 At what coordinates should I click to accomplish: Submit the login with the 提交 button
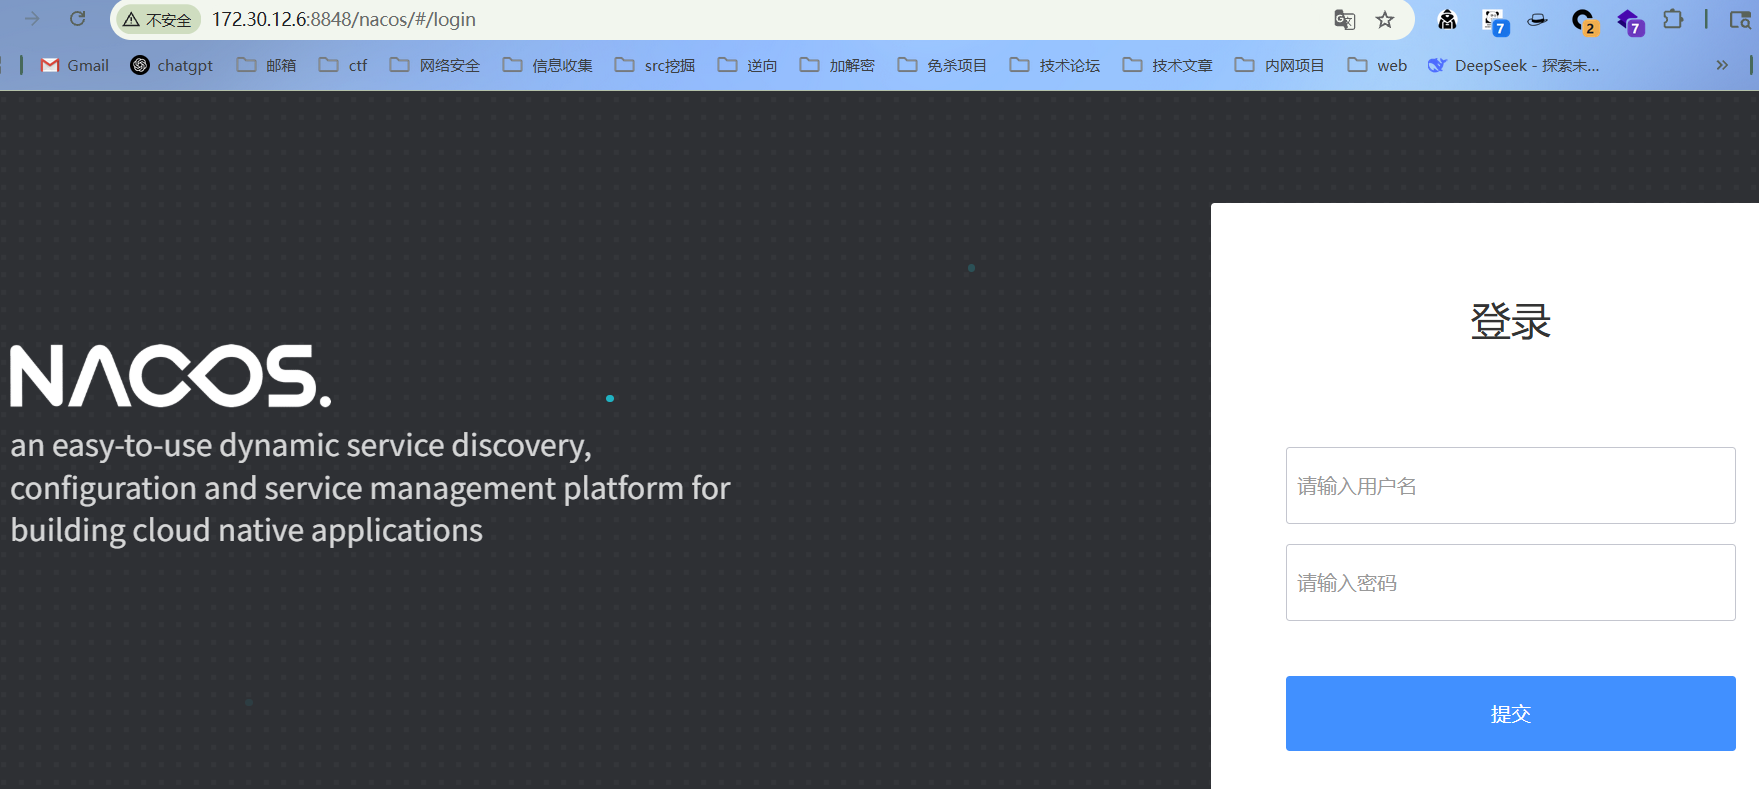1510,713
